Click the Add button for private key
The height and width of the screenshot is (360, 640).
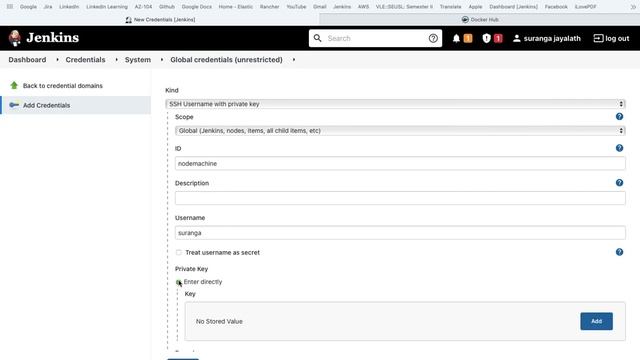(596, 321)
